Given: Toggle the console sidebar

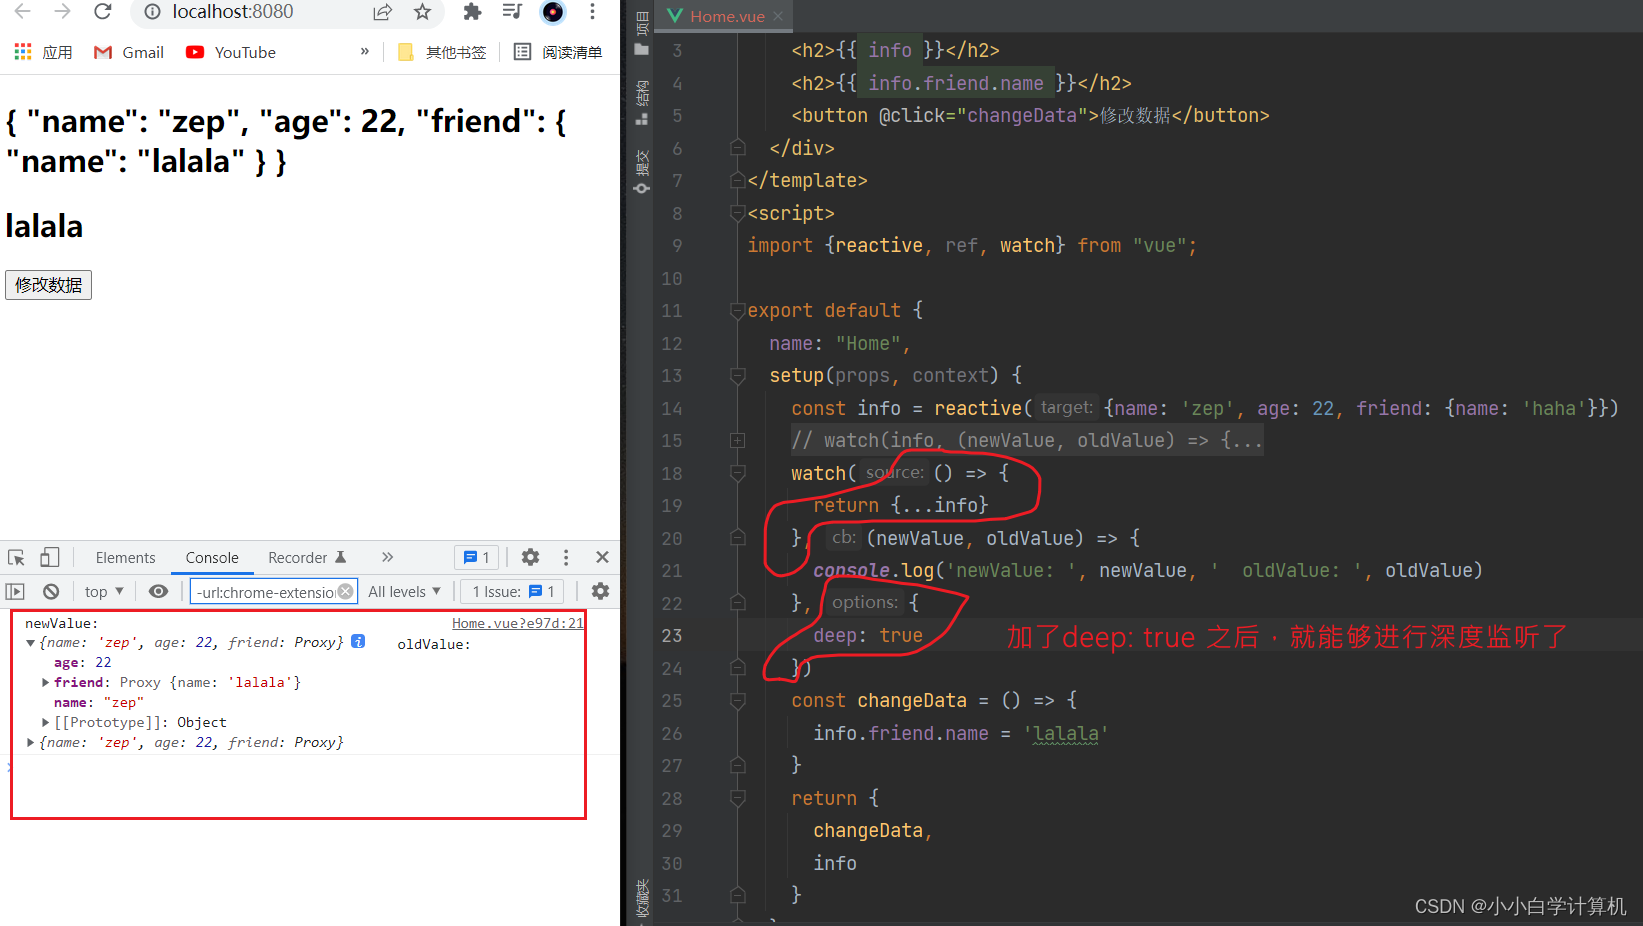Looking at the screenshot, I should click(15, 591).
